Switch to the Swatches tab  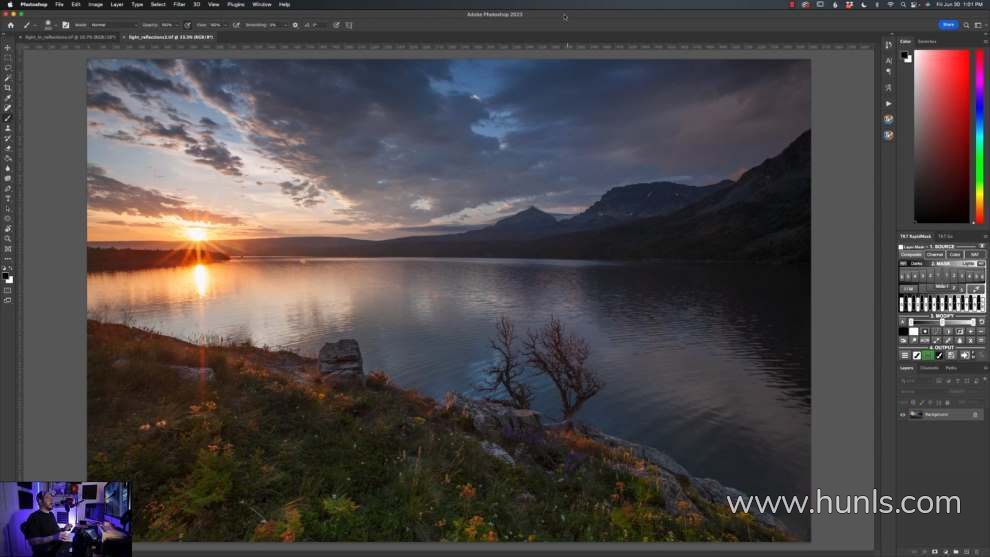pos(927,42)
